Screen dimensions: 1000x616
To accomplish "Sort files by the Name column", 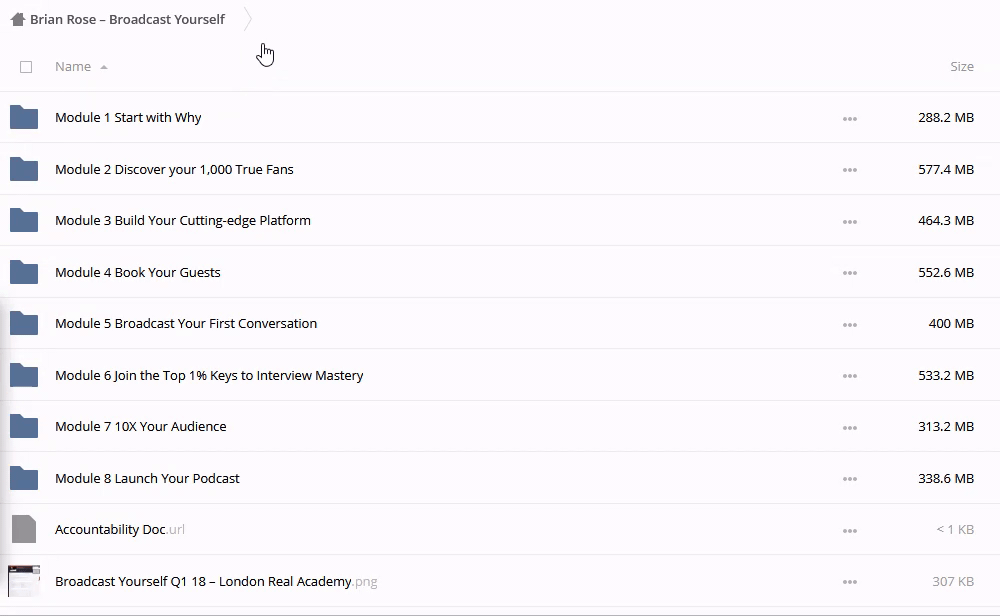I will click(73, 67).
